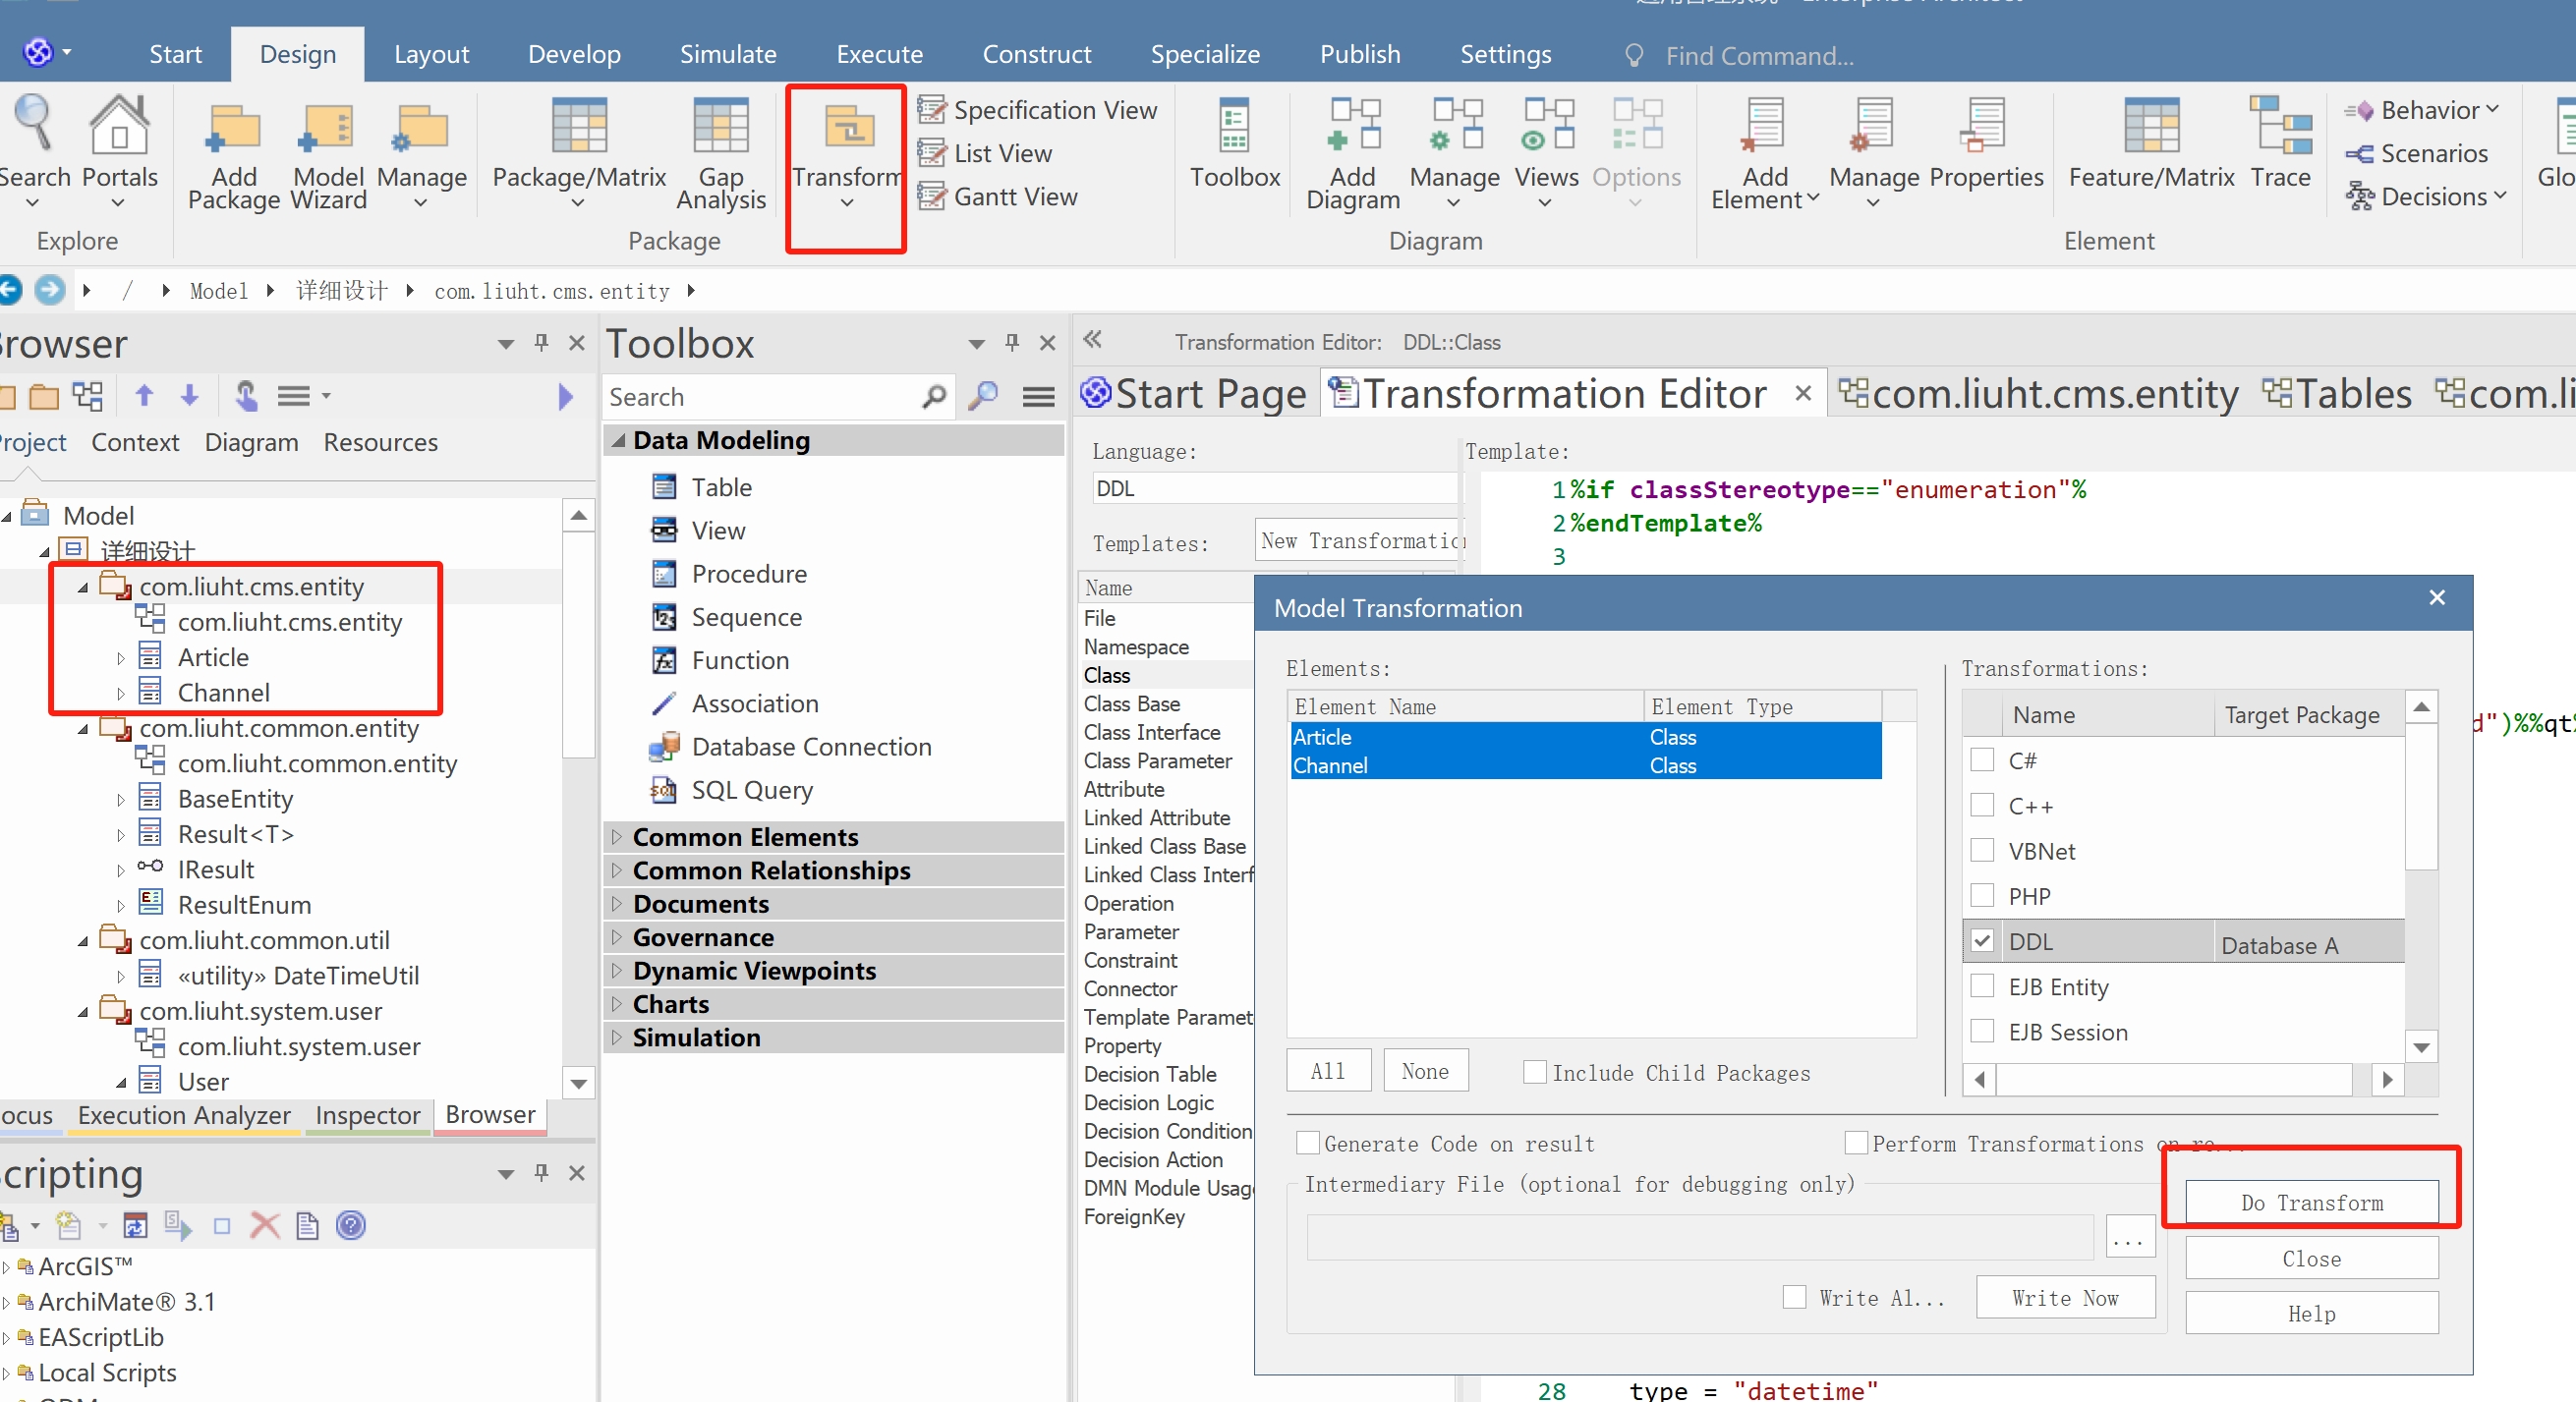Switch to the Develop ribbon tab

pos(574,54)
